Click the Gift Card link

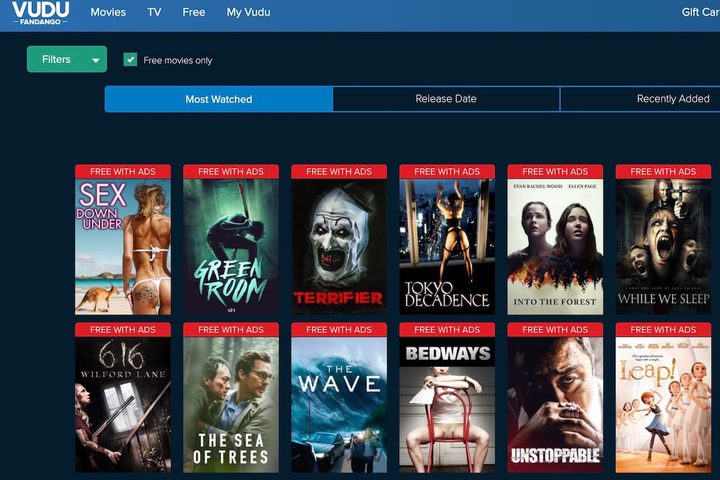pos(700,12)
